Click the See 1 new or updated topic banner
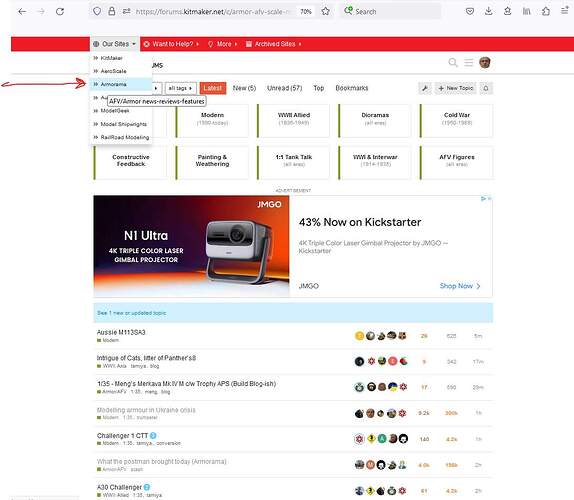The image size is (574, 500). click(x=293, y=313)
